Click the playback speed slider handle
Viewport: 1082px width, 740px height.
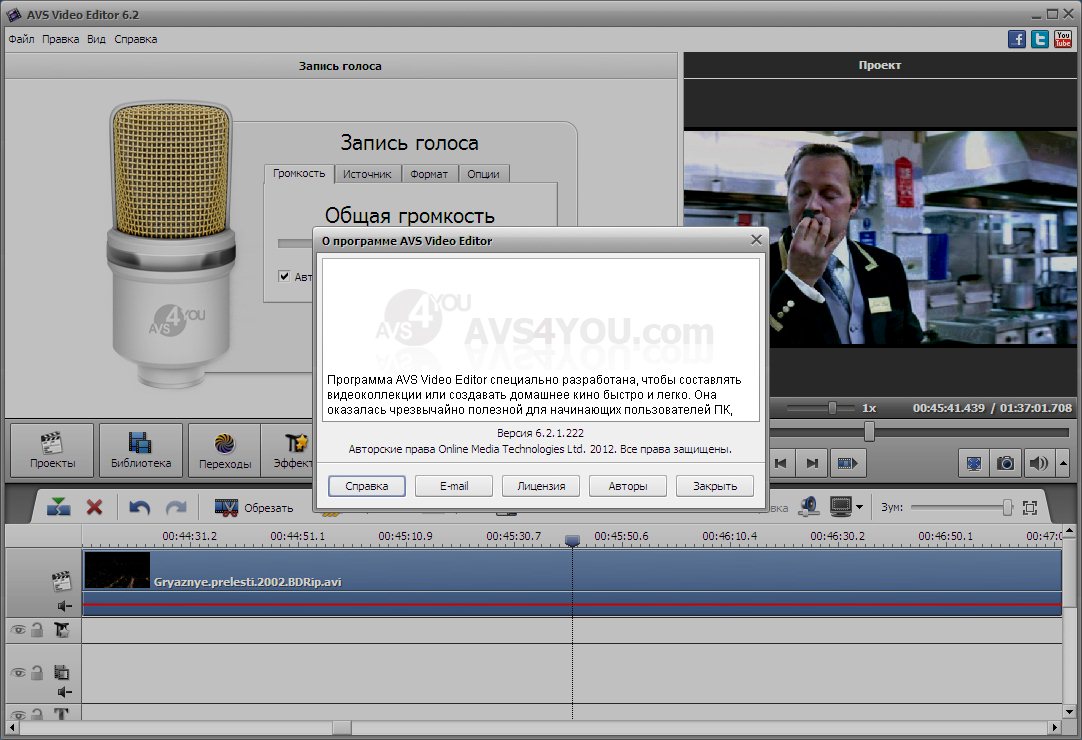[x=832, y=408]
